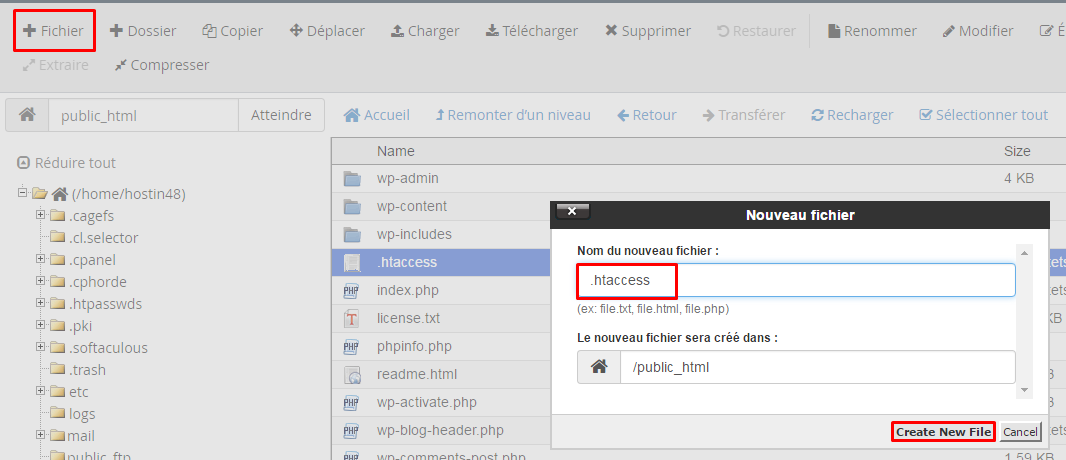Screen dimensions: 1066x460
Task: Select the wp-blog-header.php file row
Action: point(441,430)
